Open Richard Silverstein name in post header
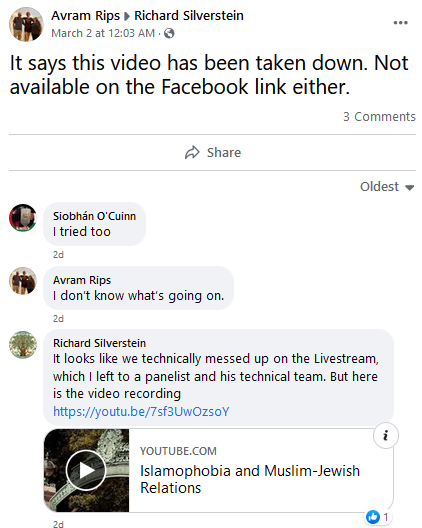 [x=189, y=16]
